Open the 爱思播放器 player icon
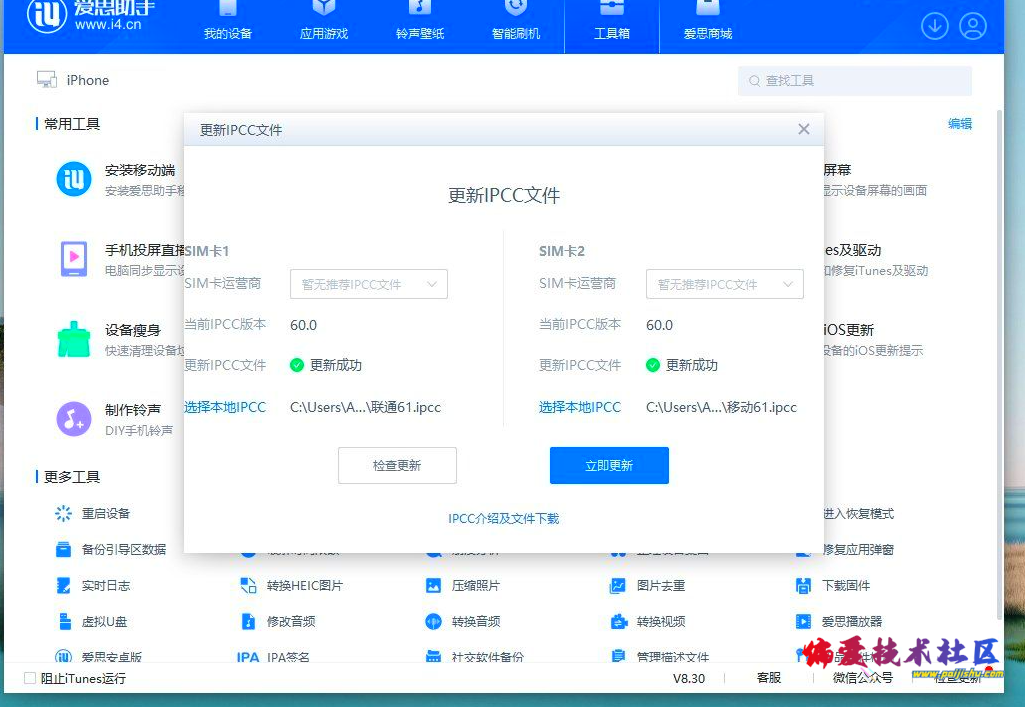This screenshot has height=707, width=1025. 803,621
